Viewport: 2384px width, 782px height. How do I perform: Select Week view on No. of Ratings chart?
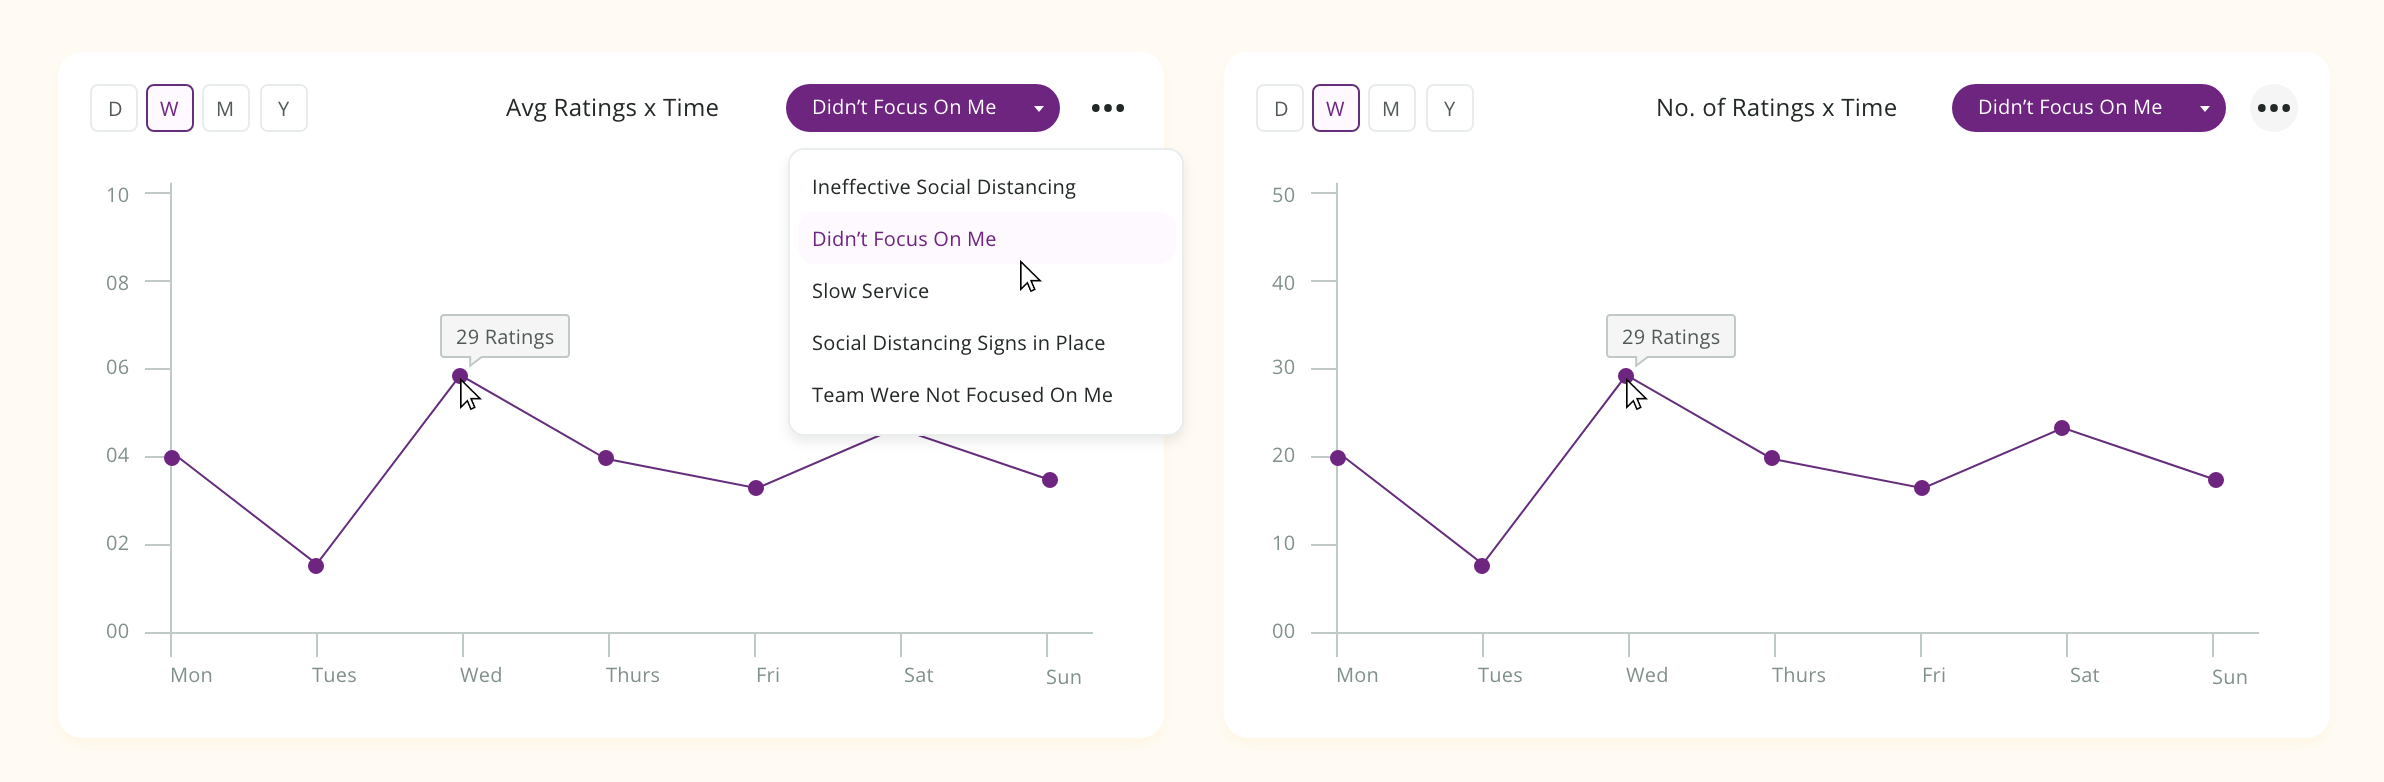coord(1335,108)
